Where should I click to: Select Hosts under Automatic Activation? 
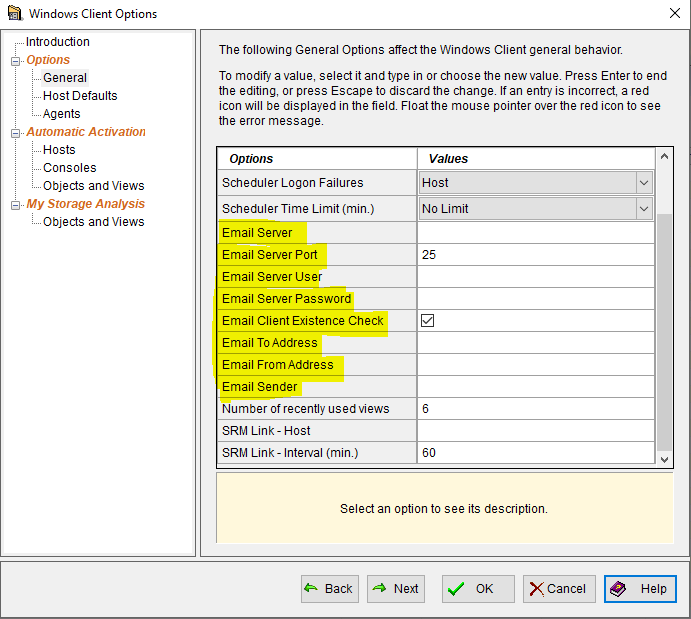point(59,150)
